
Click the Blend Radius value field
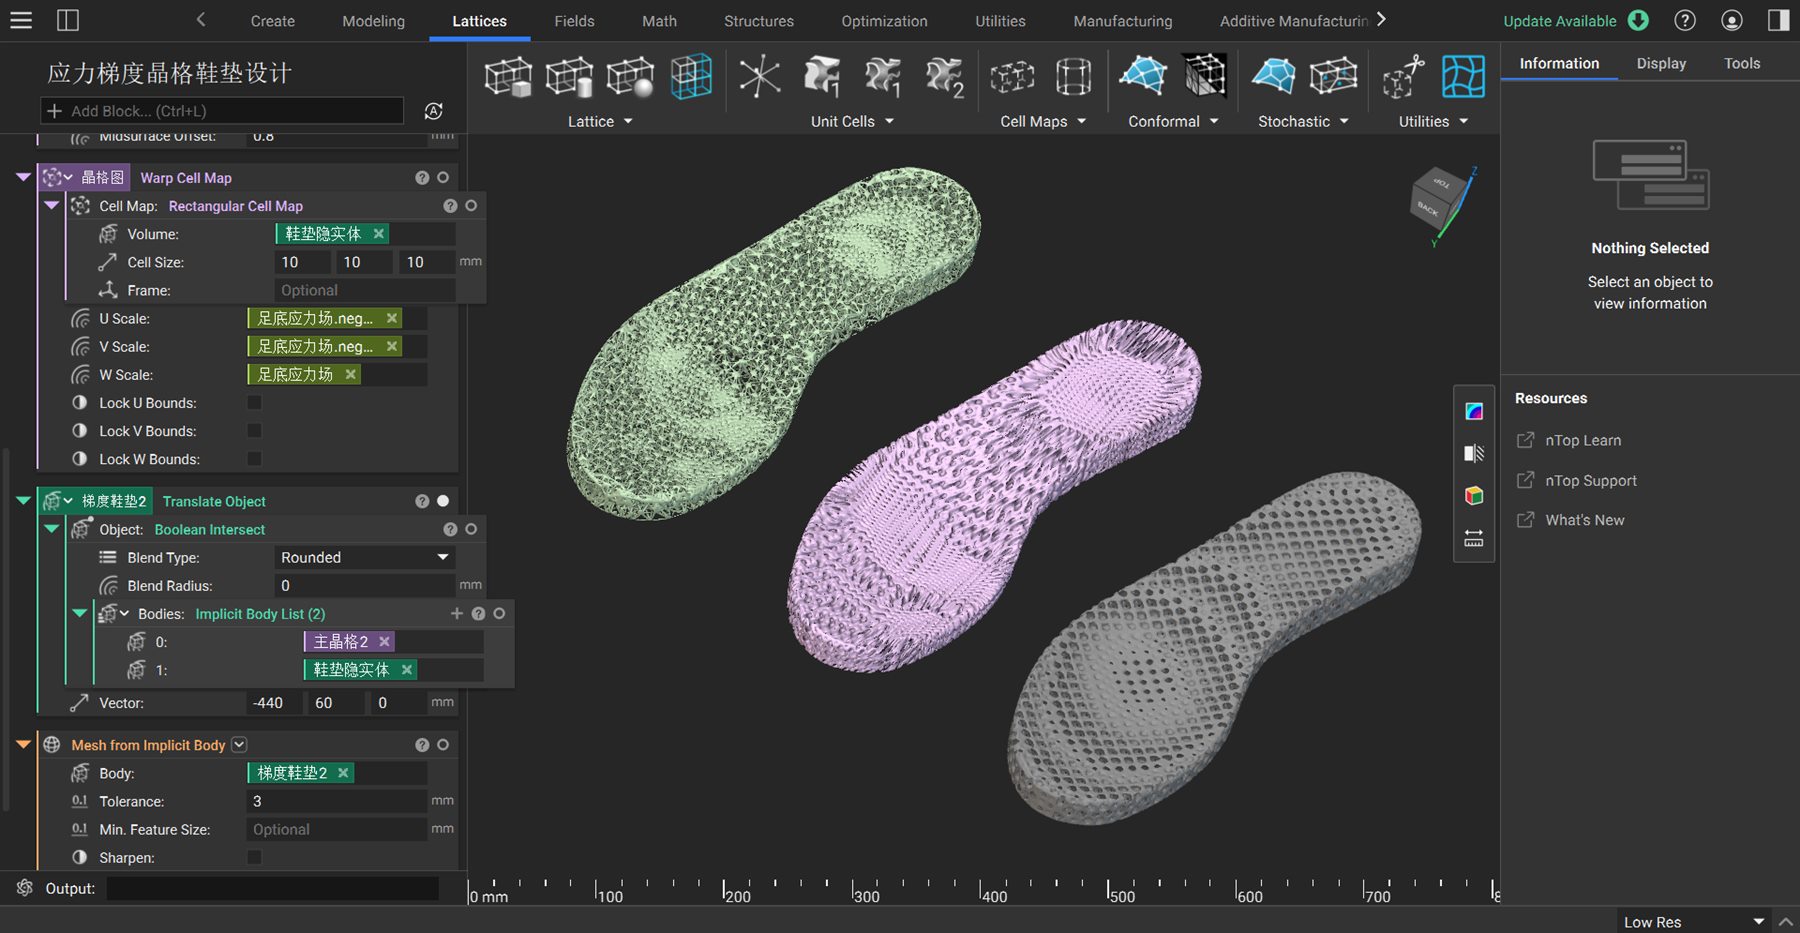[364, 585]
